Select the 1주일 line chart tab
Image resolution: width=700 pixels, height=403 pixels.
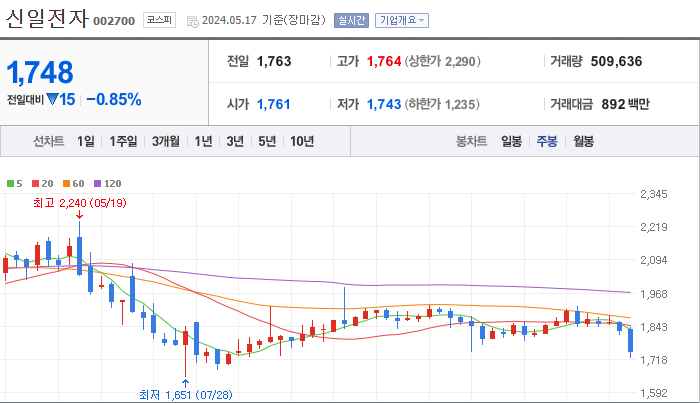pyautogui.click(x=123, y=141)
